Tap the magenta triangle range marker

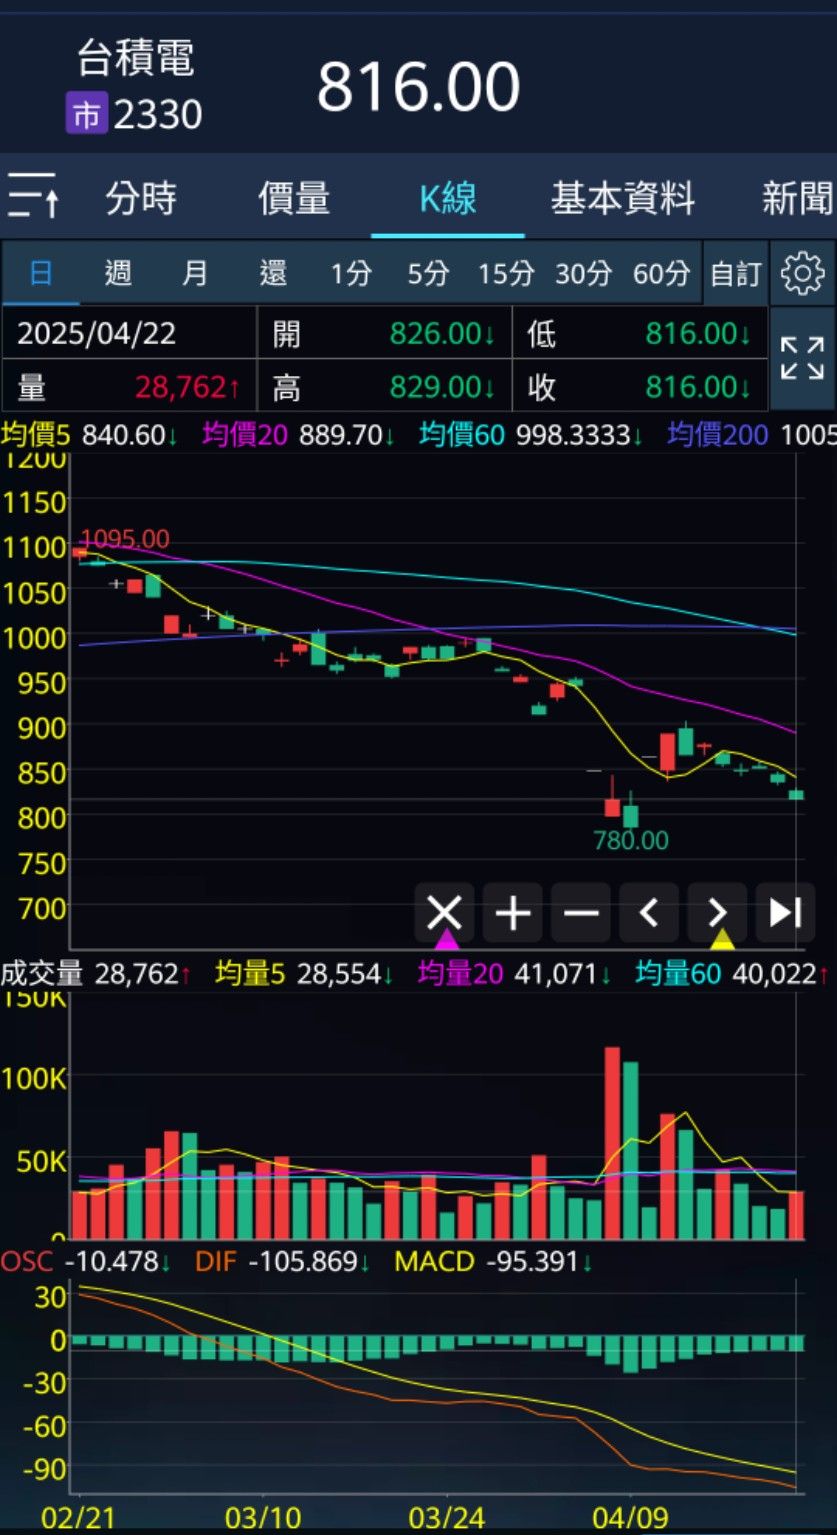[447, 940]
